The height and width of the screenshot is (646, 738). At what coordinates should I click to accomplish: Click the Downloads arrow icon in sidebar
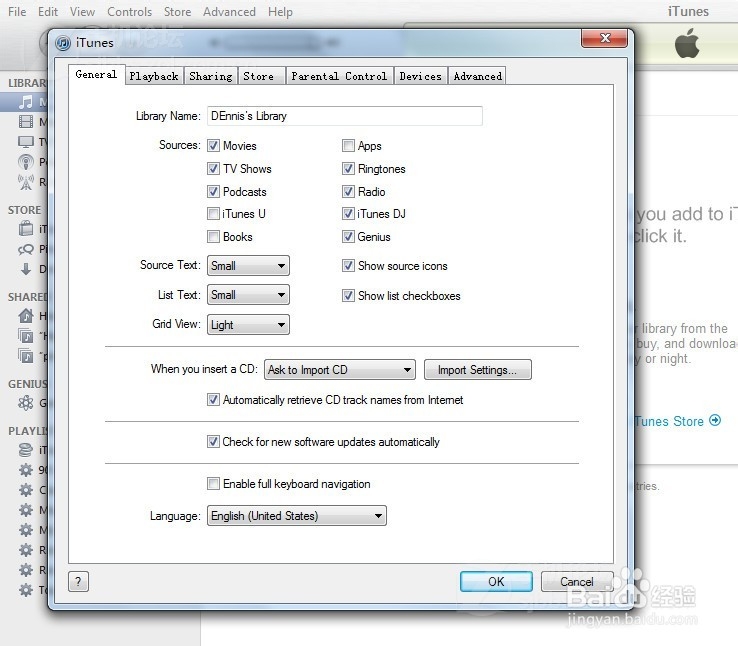point(26,269)
